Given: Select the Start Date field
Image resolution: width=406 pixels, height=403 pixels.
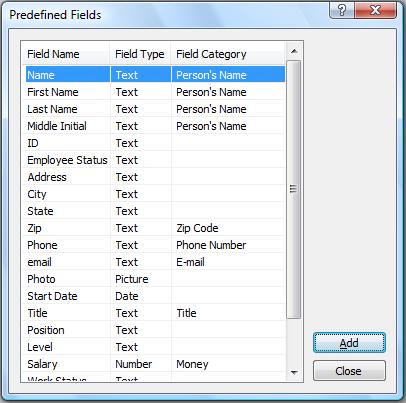Looking at the screenshot, I should (155, 296).
